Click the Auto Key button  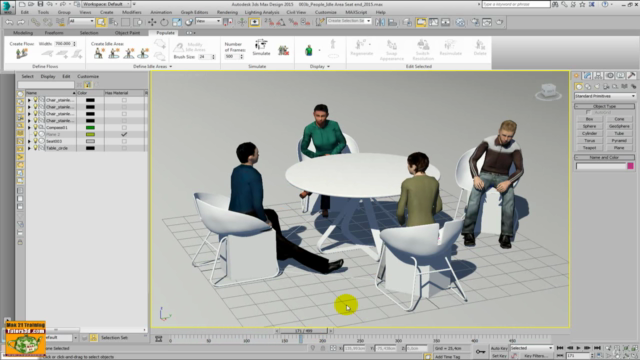[499, 348]
